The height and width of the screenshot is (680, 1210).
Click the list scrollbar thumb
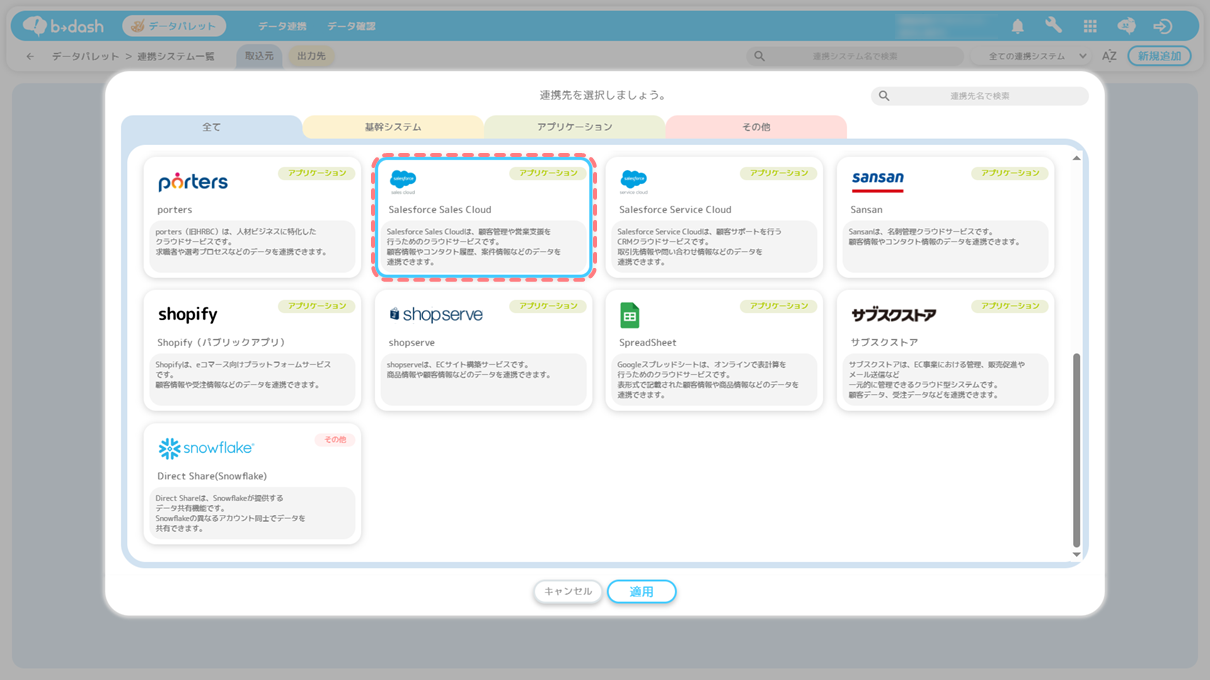pos(1076,450)
